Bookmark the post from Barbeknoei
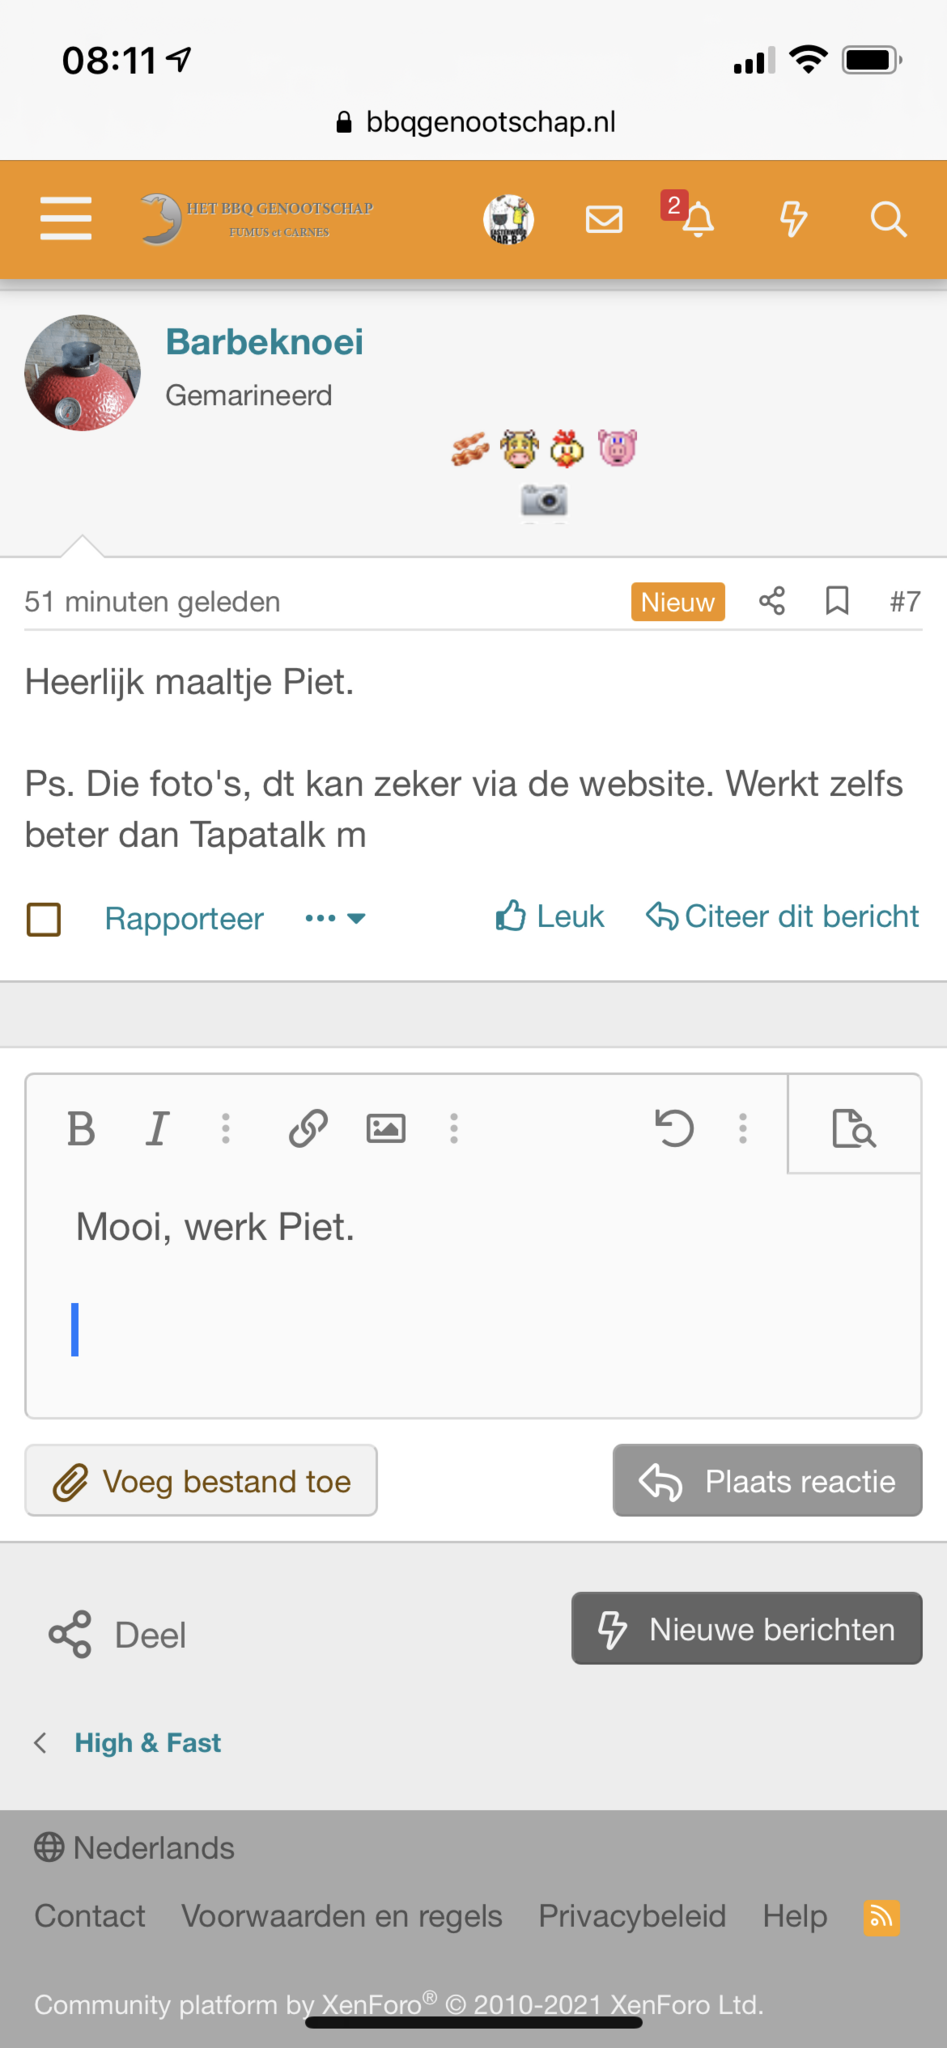Screen dimensions: 947x2048 point(837,601)
